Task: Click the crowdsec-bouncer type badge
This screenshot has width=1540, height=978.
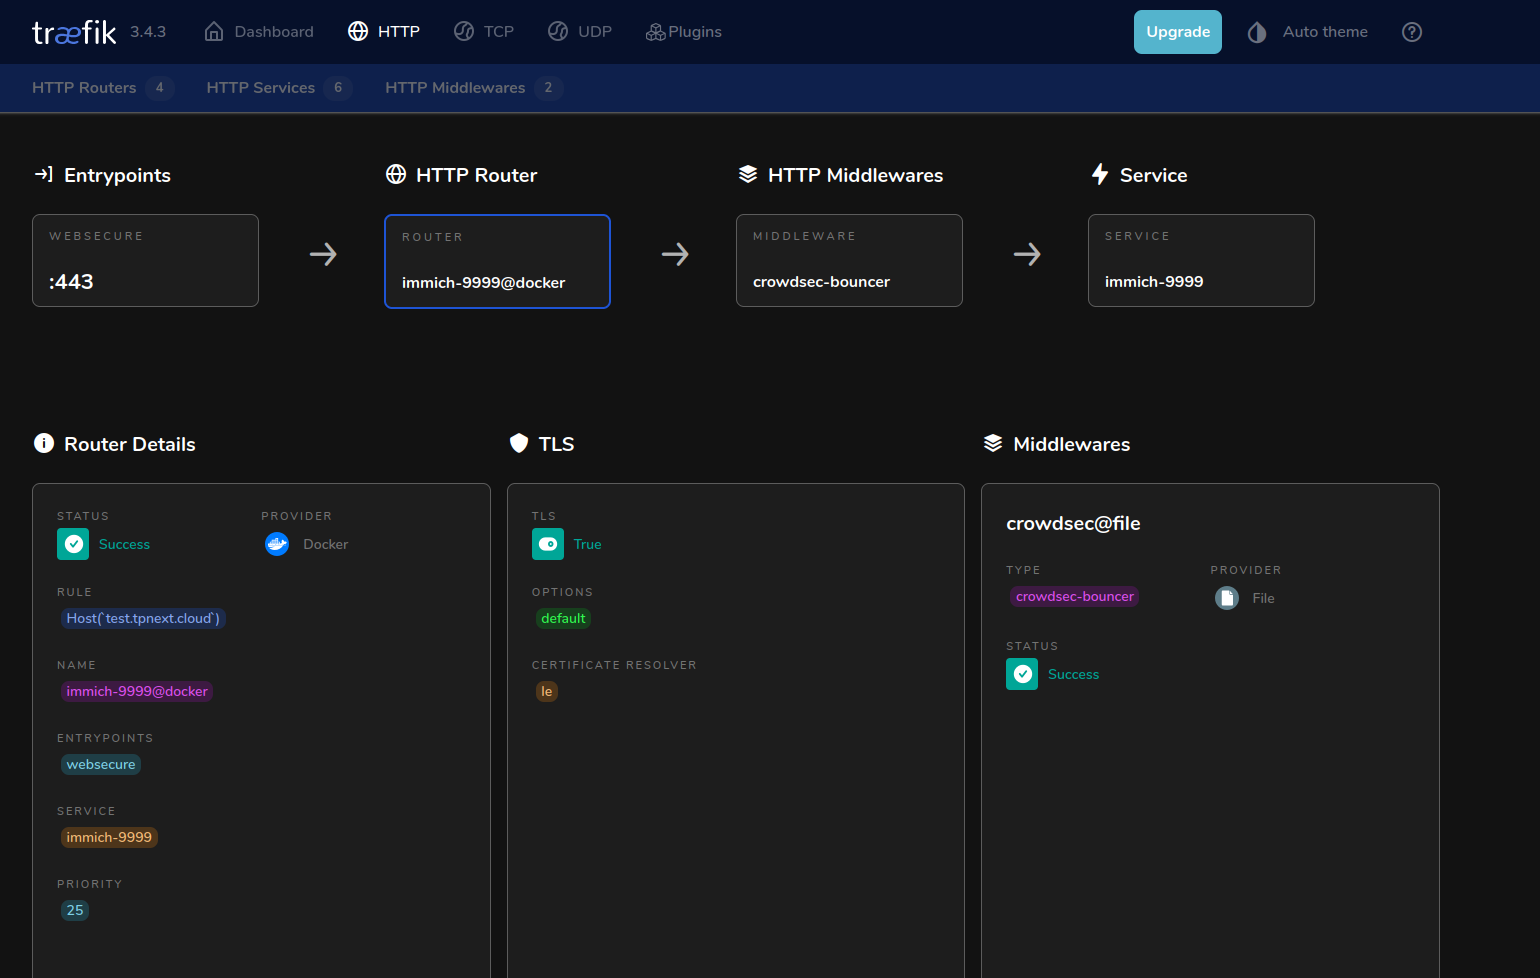Action: click(1075, 596)
